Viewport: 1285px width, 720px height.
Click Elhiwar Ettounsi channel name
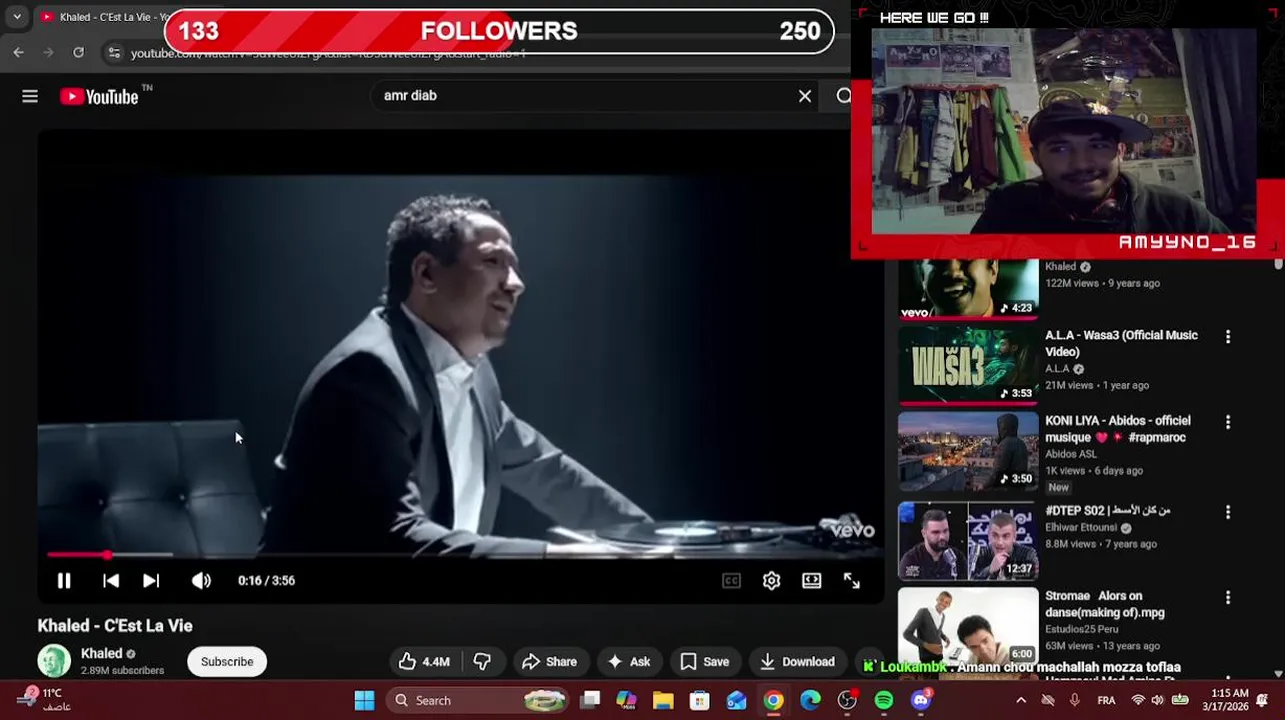1081,527
